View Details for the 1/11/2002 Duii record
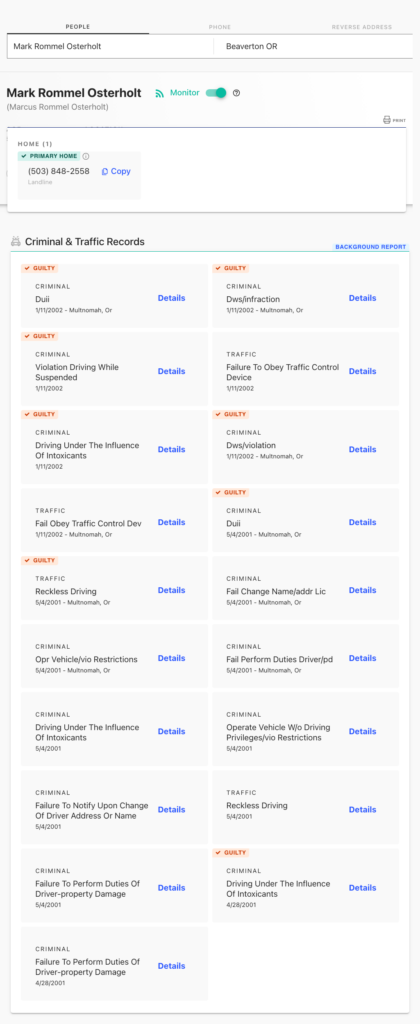The height and width of the screenshot is (1024, 420). pyautogui.click(x=171, y=298)
